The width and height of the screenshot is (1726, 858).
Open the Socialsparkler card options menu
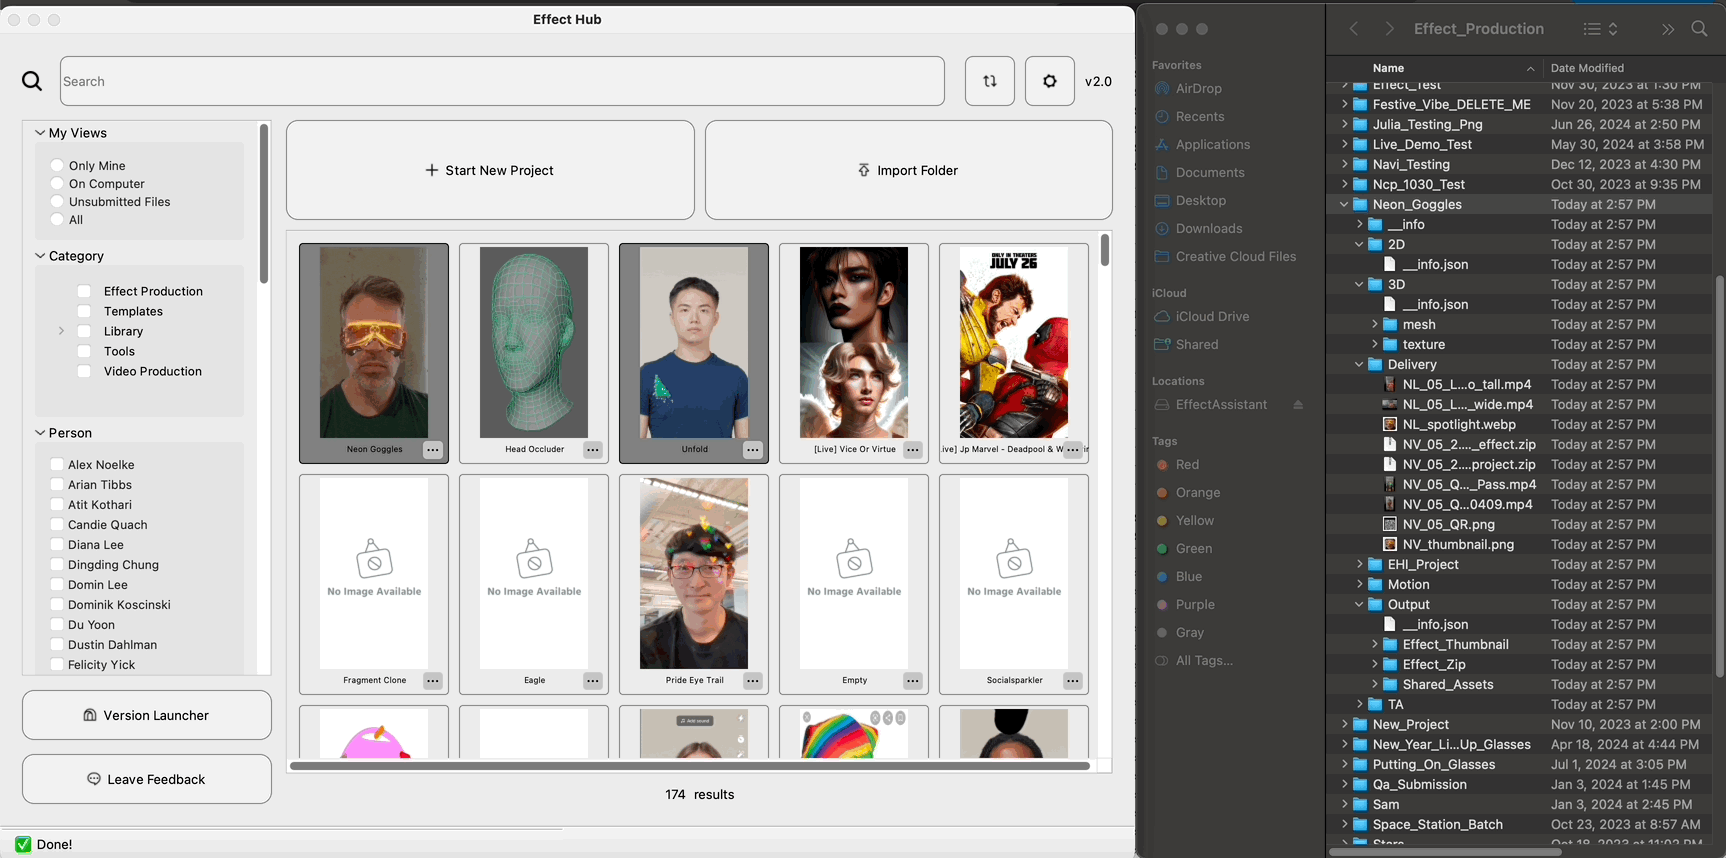[1073, 681]
